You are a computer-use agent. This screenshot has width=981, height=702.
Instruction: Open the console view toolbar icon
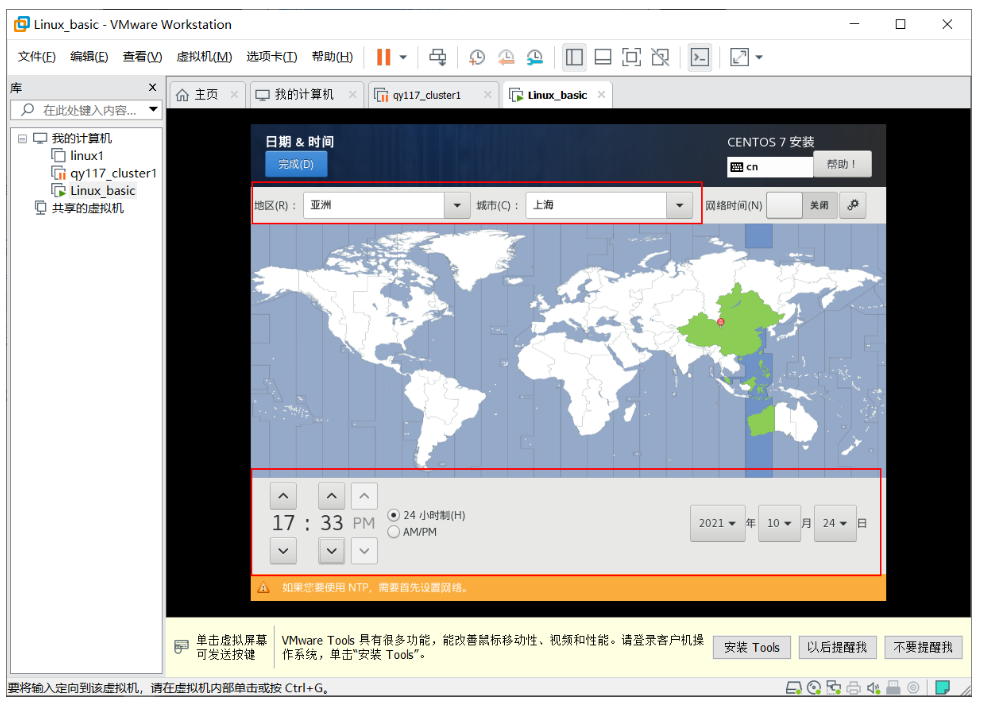[x=699, y=58]
